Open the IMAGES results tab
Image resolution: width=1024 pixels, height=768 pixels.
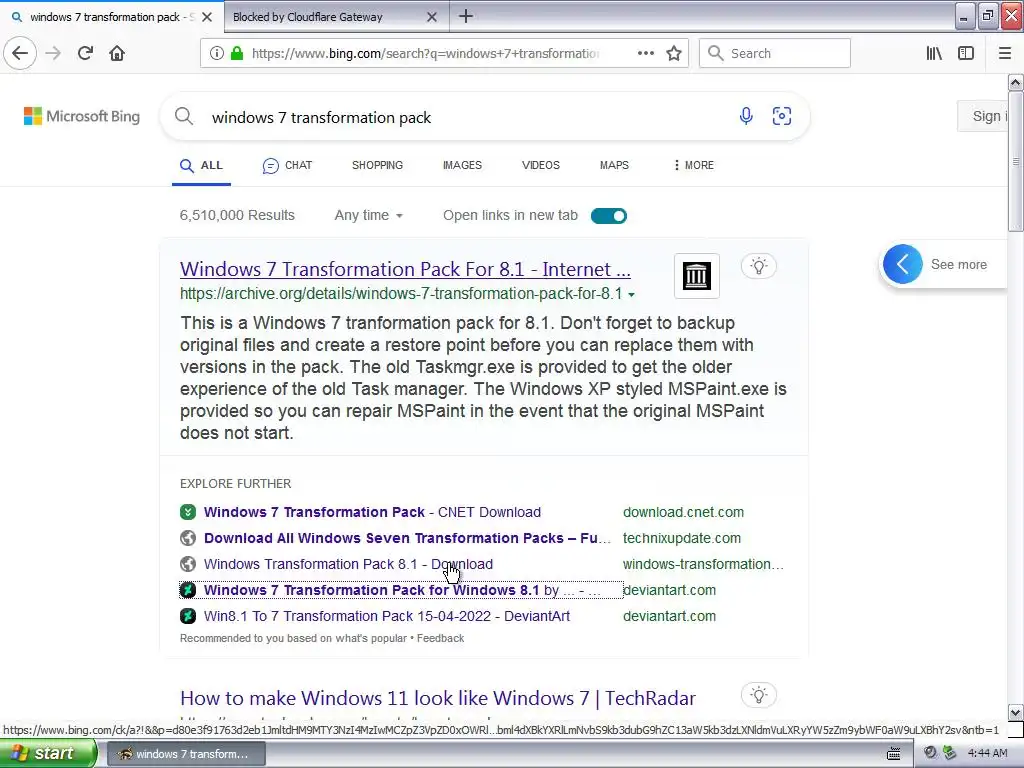pyautogui.click(x=462, y=165)
